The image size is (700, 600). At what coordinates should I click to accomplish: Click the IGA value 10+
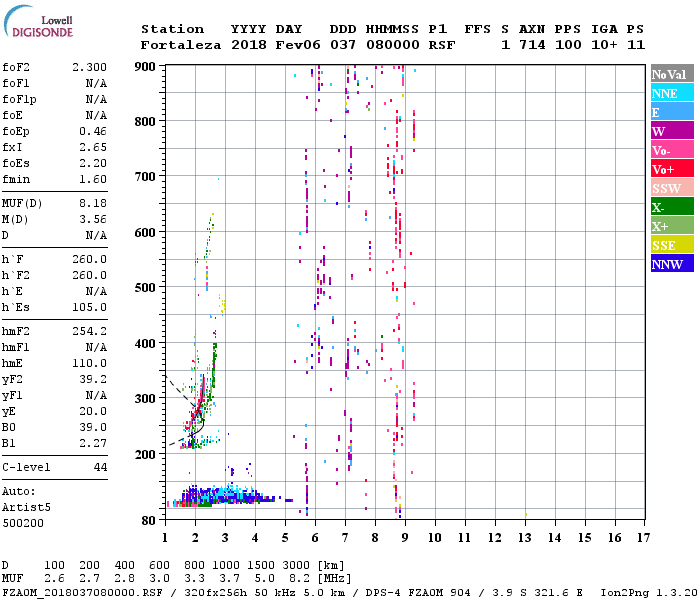[604, 45]
